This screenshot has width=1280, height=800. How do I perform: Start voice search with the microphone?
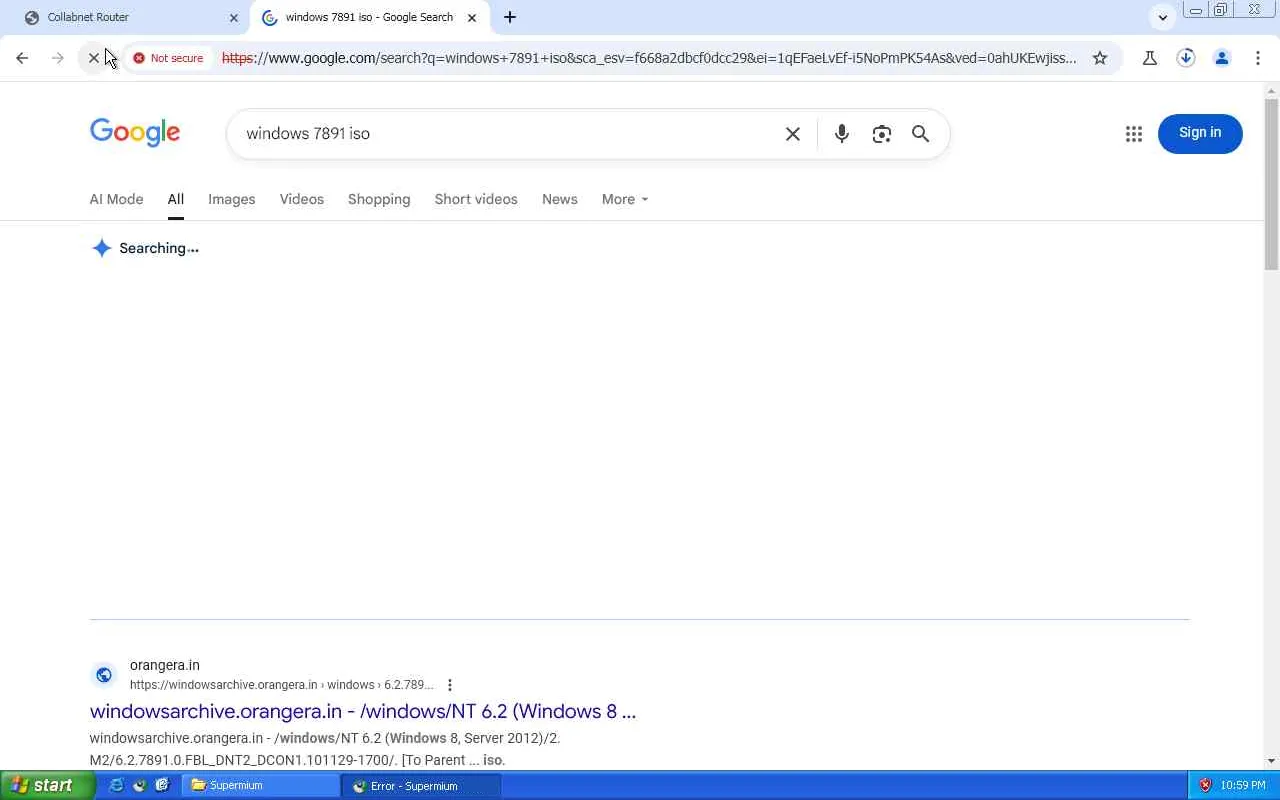[842, 134]
